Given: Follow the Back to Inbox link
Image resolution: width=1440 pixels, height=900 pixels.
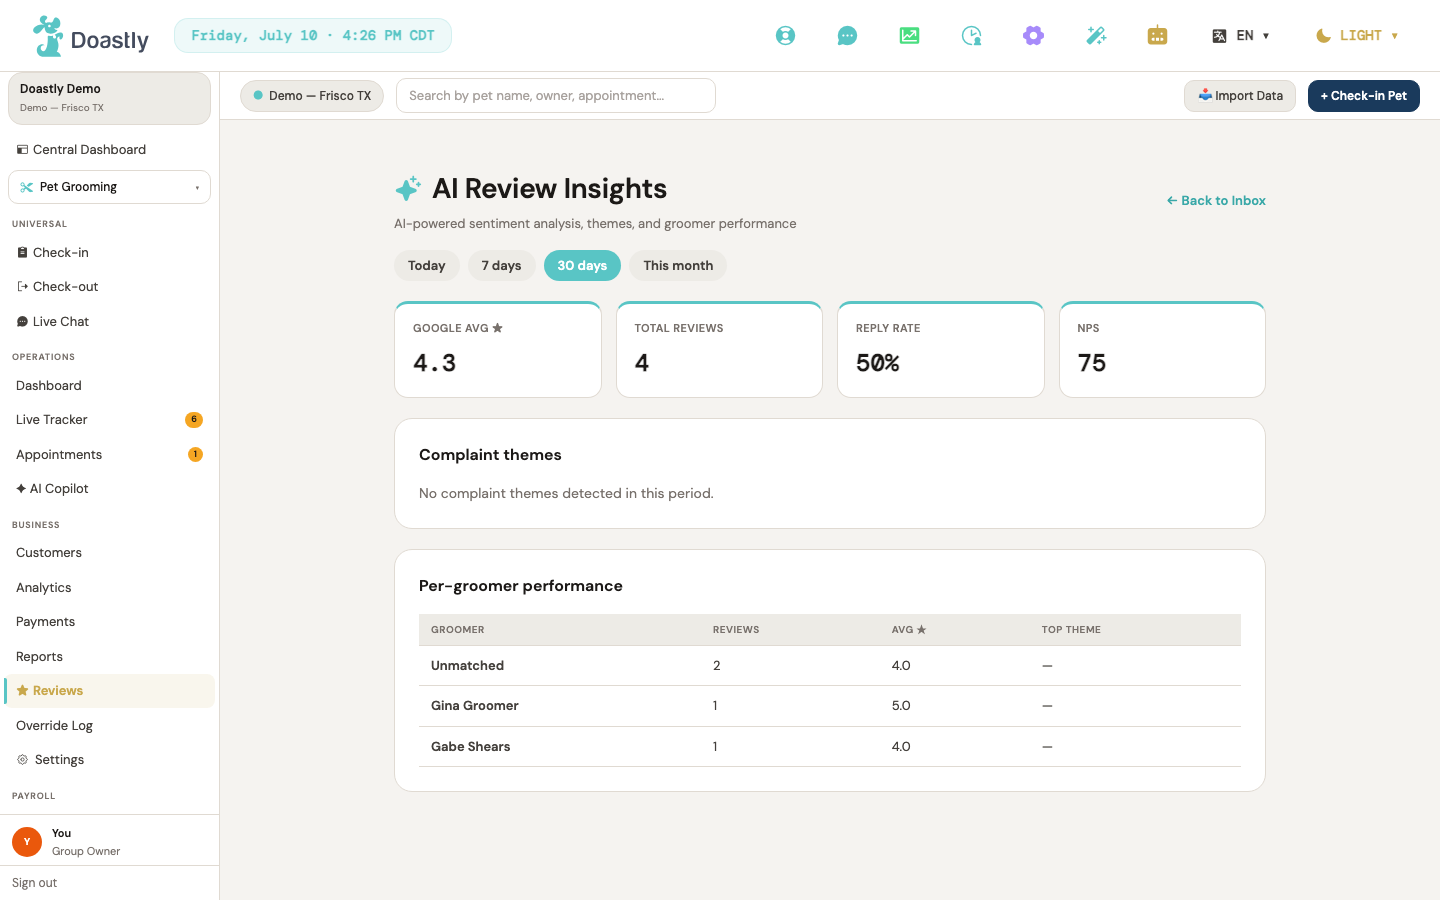Looking at the screenshot, I should click(1216, 201).
